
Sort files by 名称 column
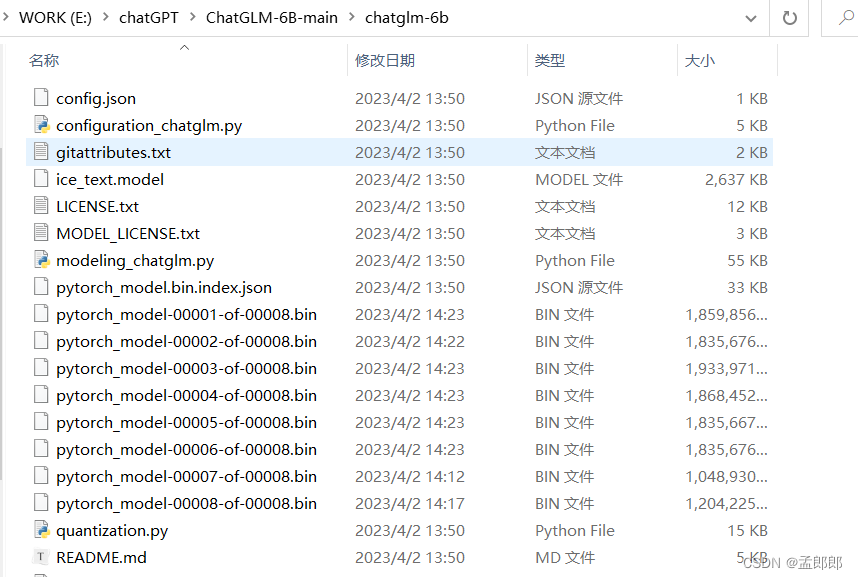coord(44,60)
